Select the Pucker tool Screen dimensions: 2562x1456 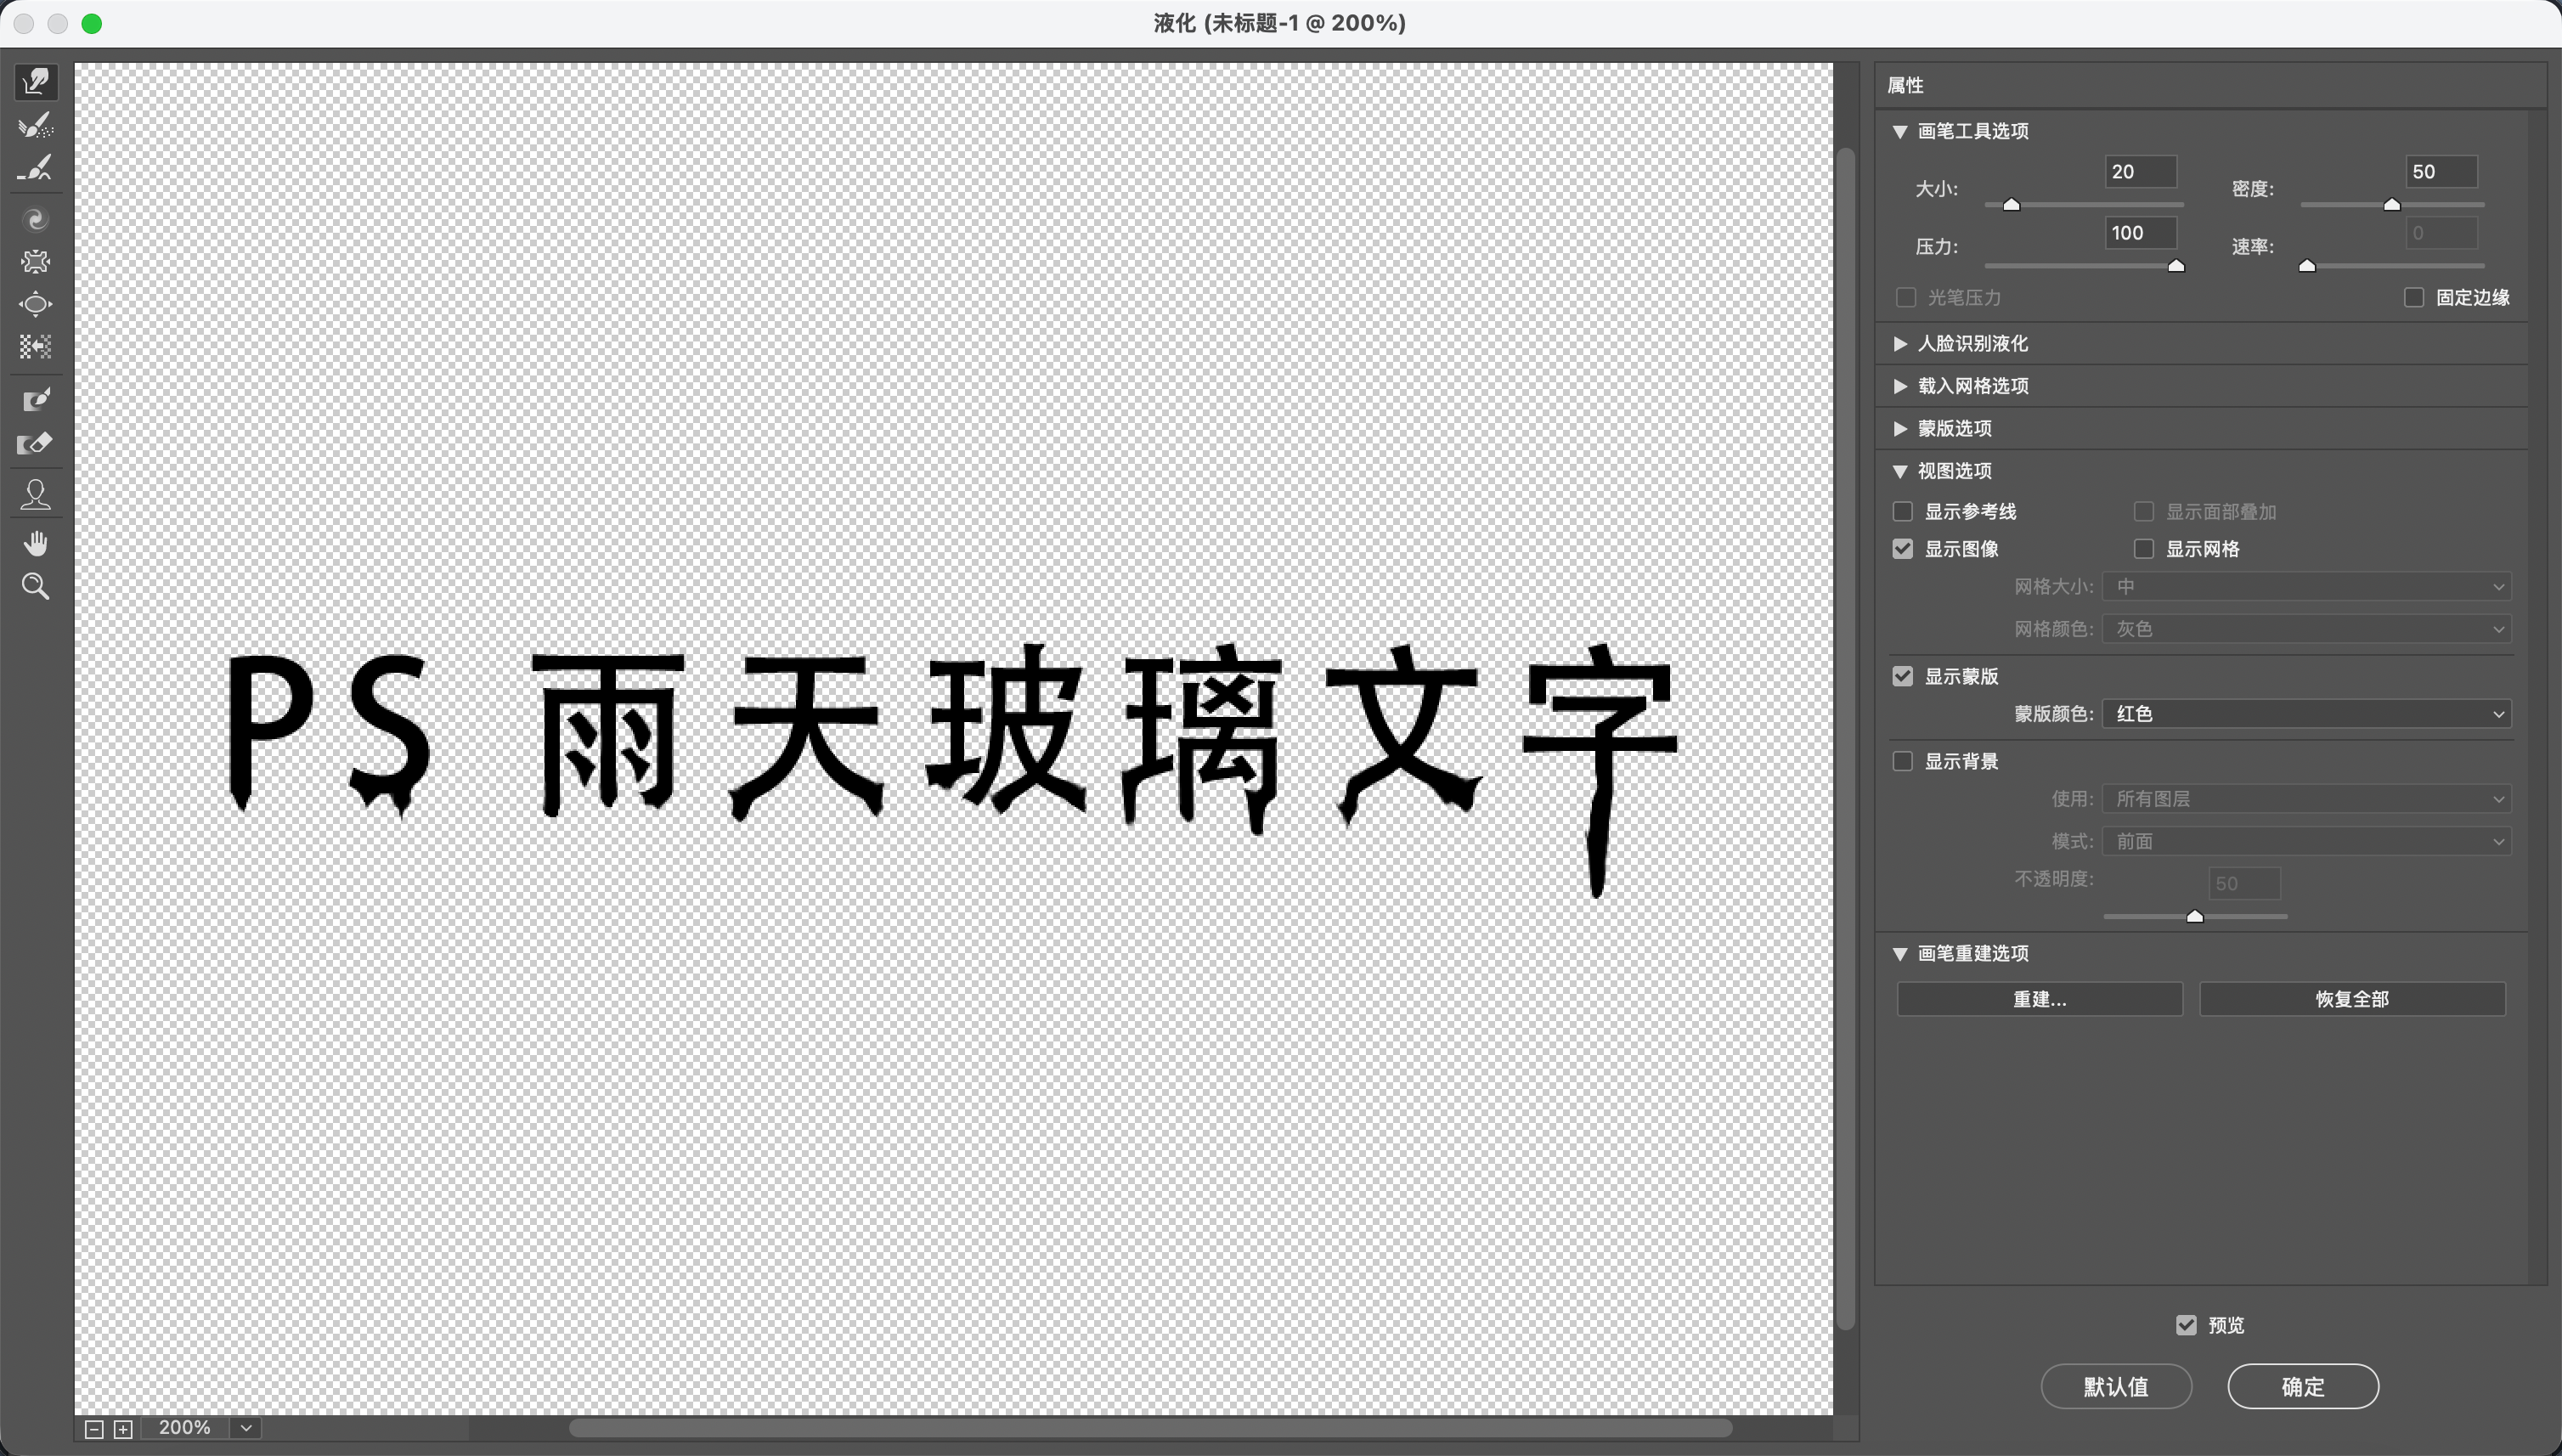tap(36, 261)
